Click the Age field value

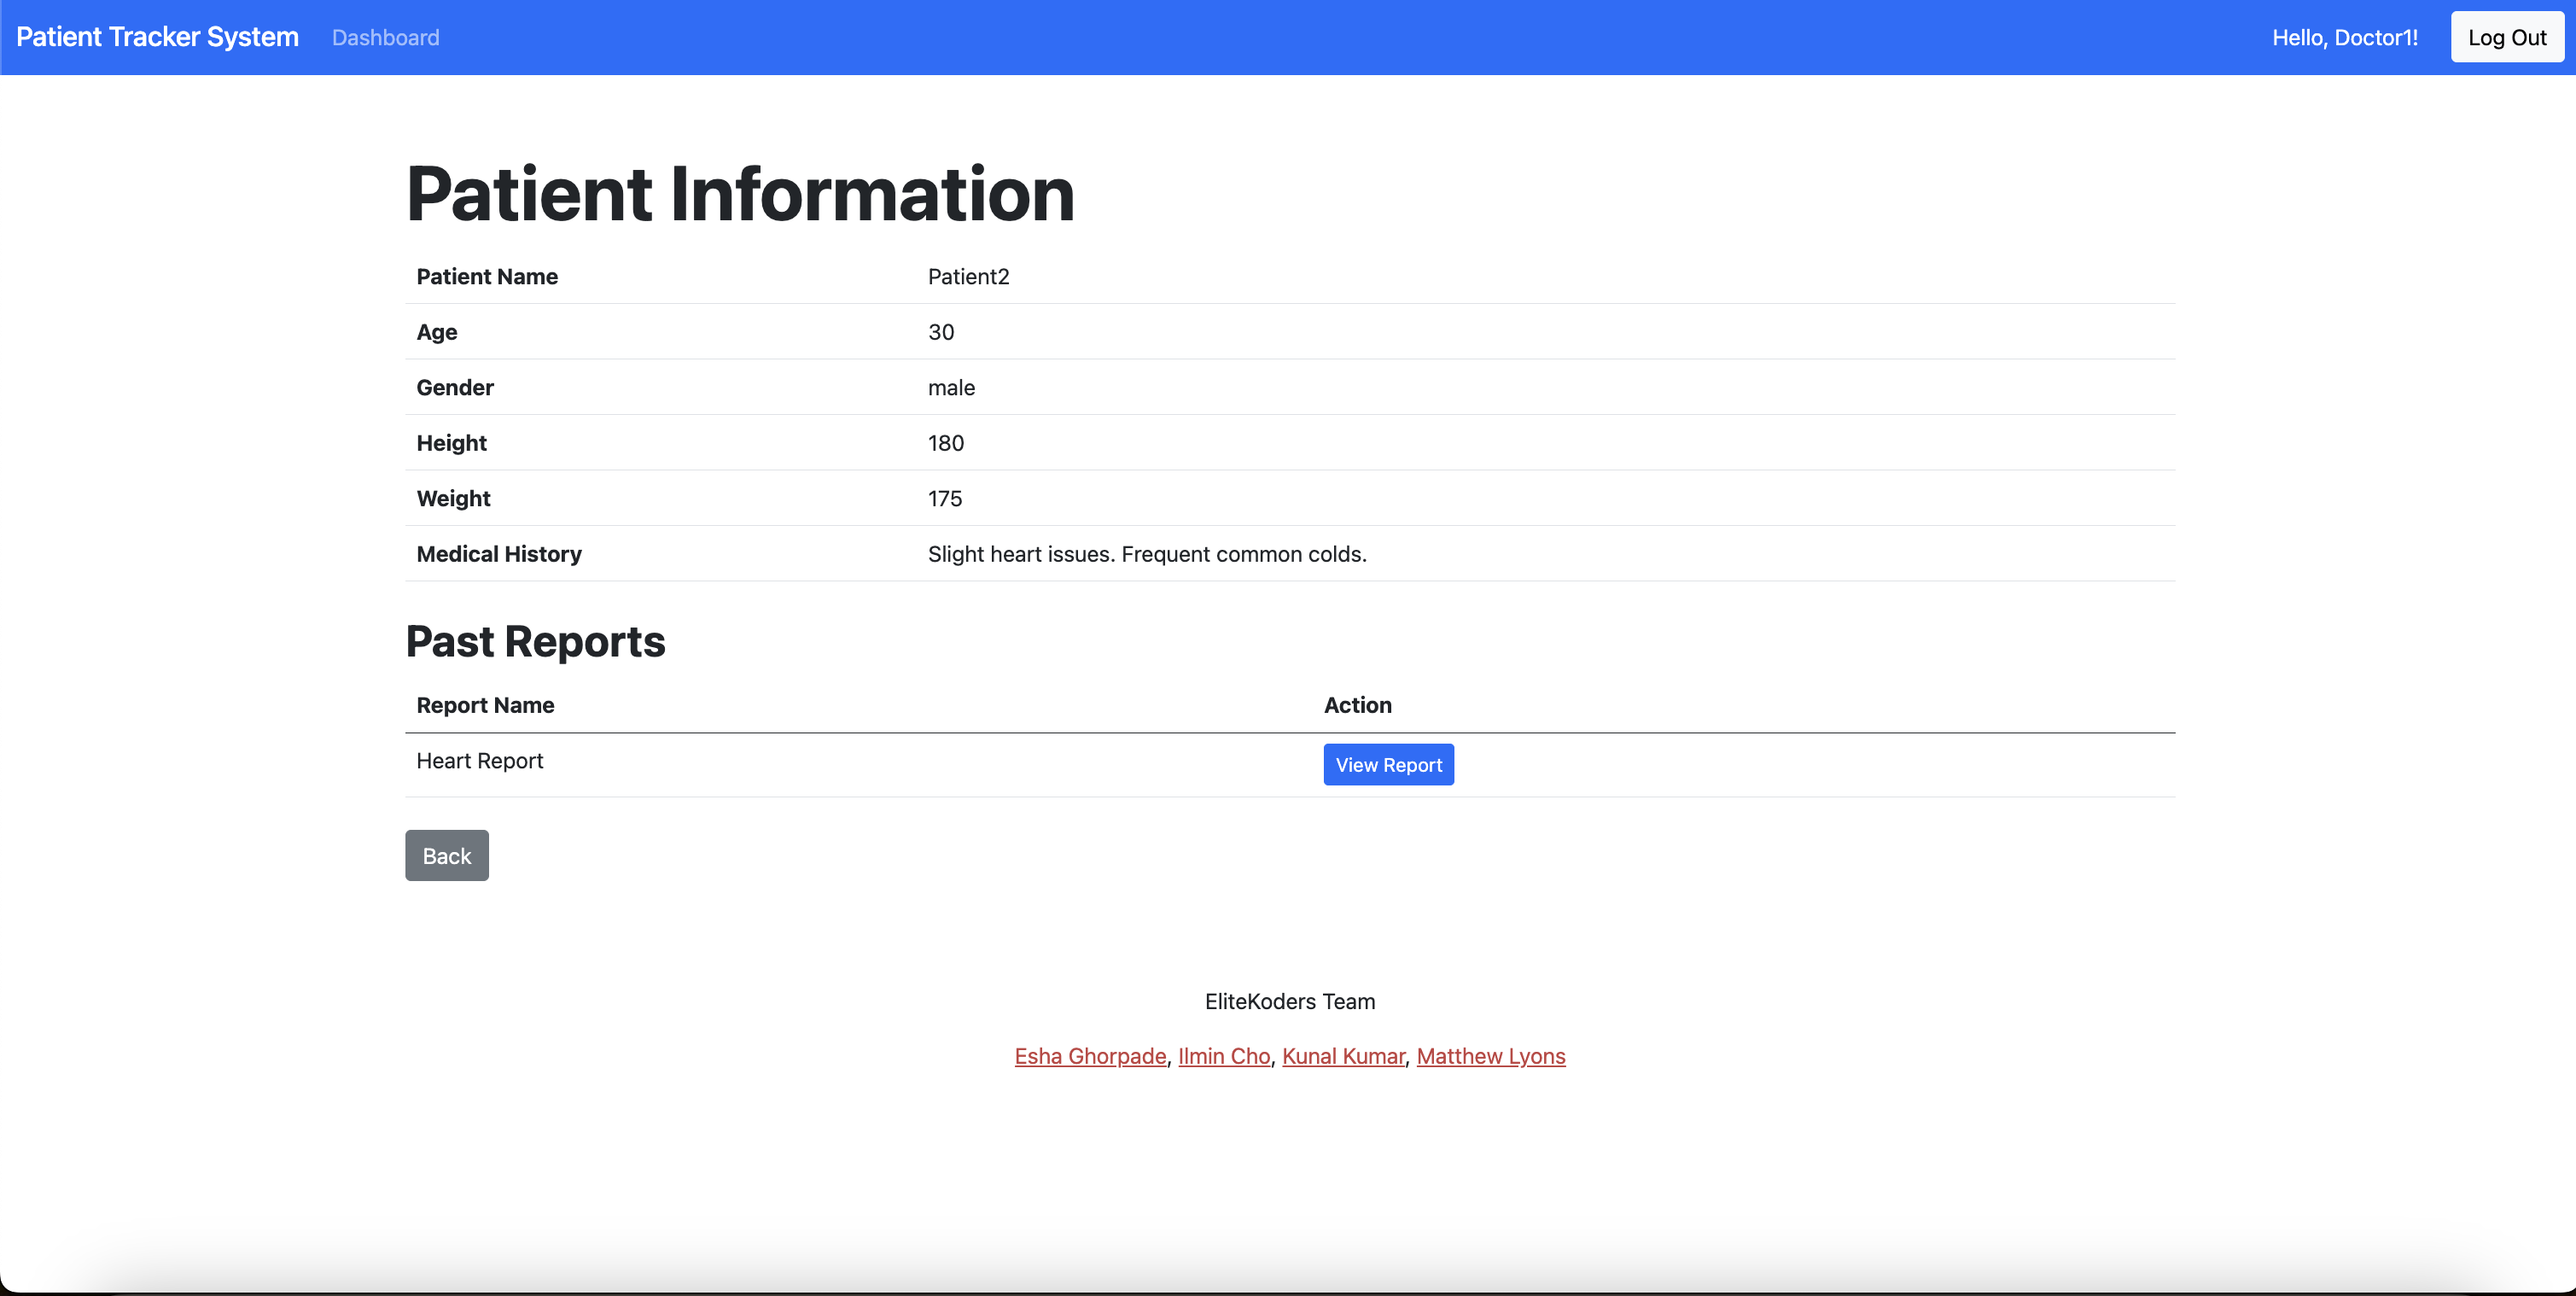pyautogui.click(x=939, y=330)
